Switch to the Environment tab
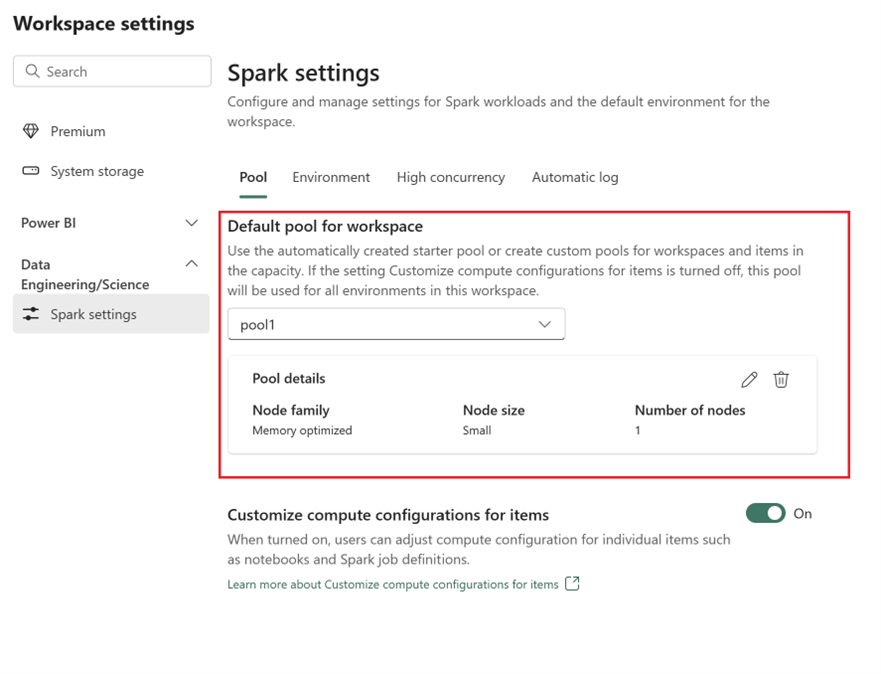 pos(331,177)
